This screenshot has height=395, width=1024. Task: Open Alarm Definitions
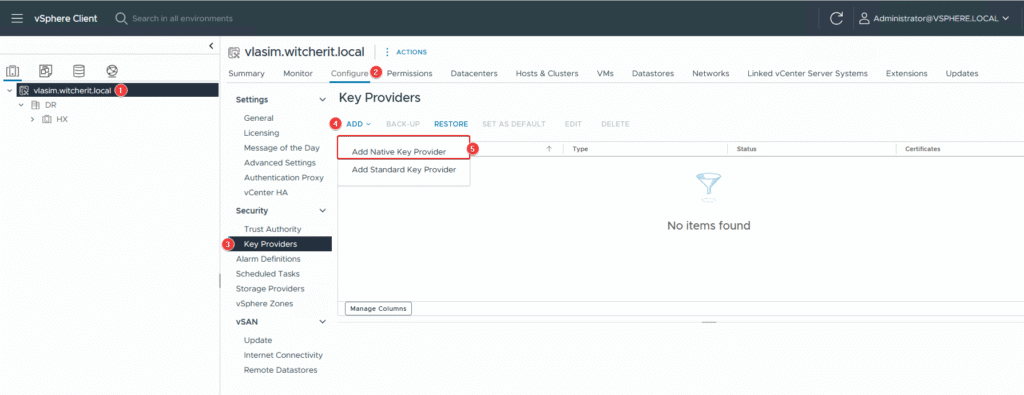[268, 259]
